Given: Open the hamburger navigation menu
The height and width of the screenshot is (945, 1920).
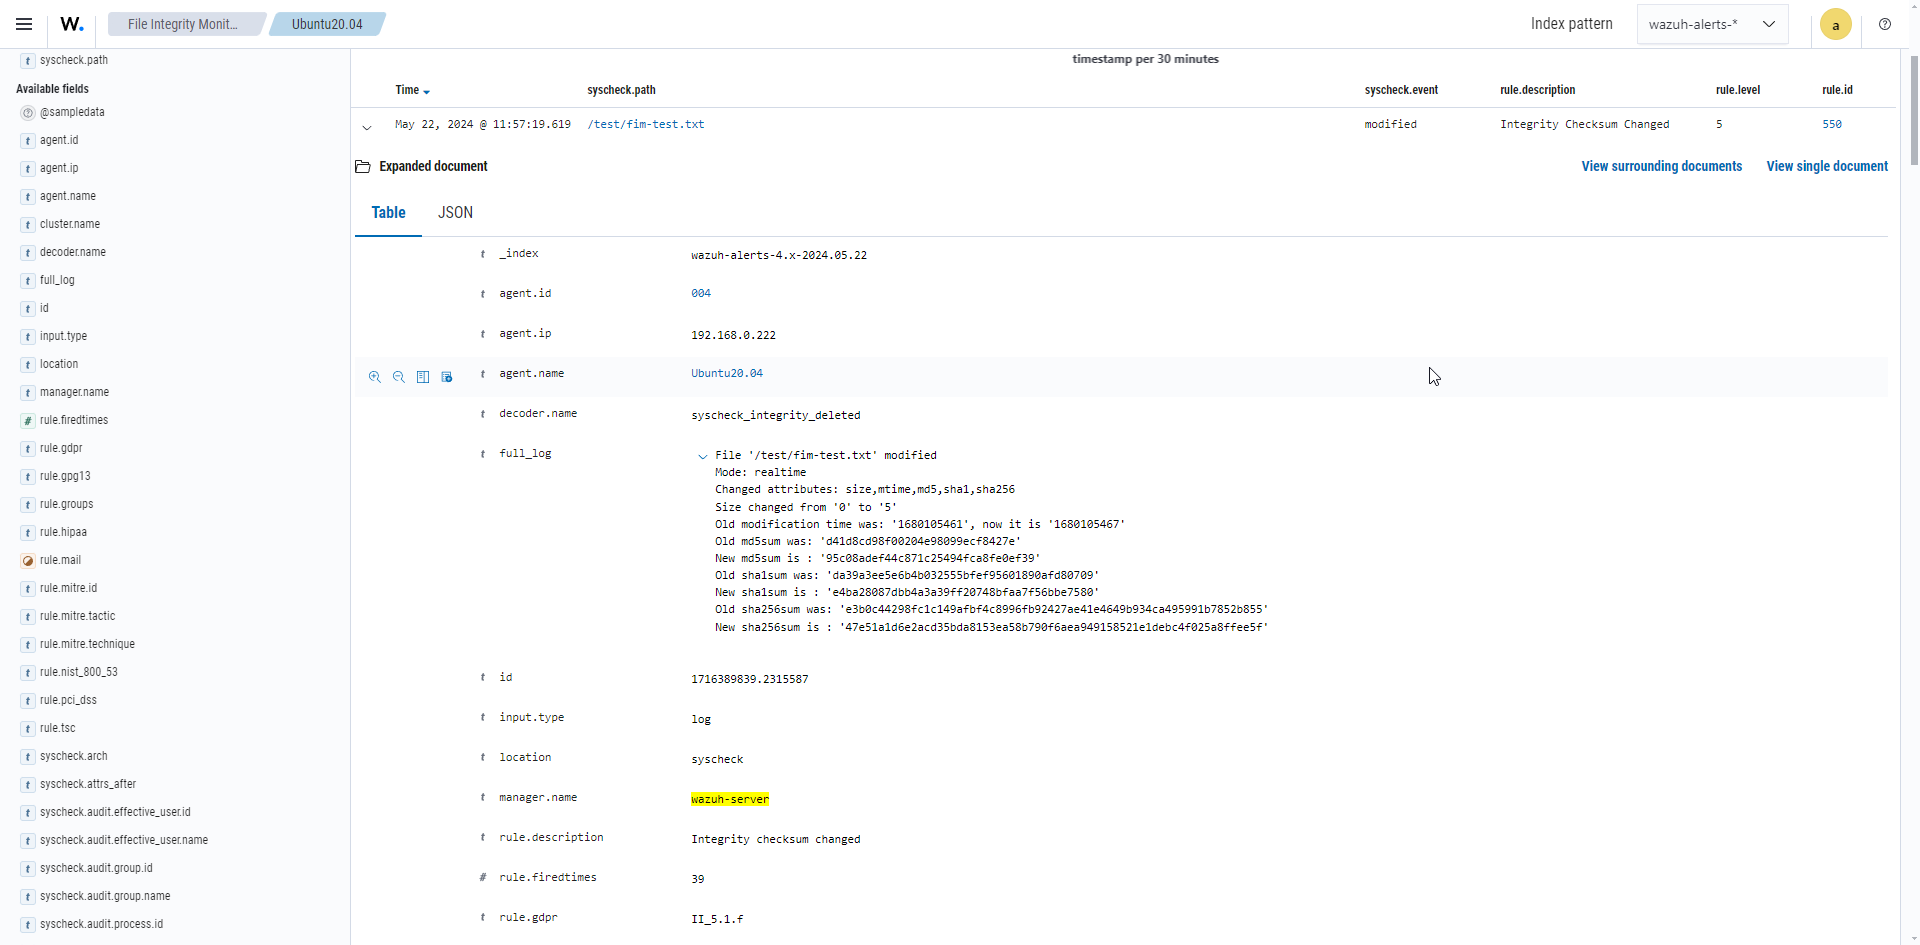Looking at the screenshot, I should pos(24,24).
